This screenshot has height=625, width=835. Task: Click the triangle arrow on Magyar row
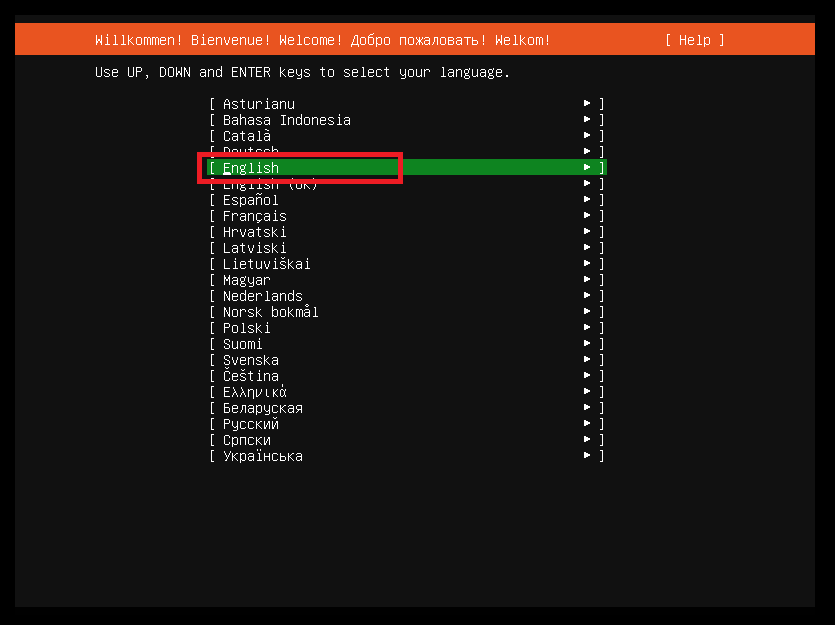click(x=588, y=280)
